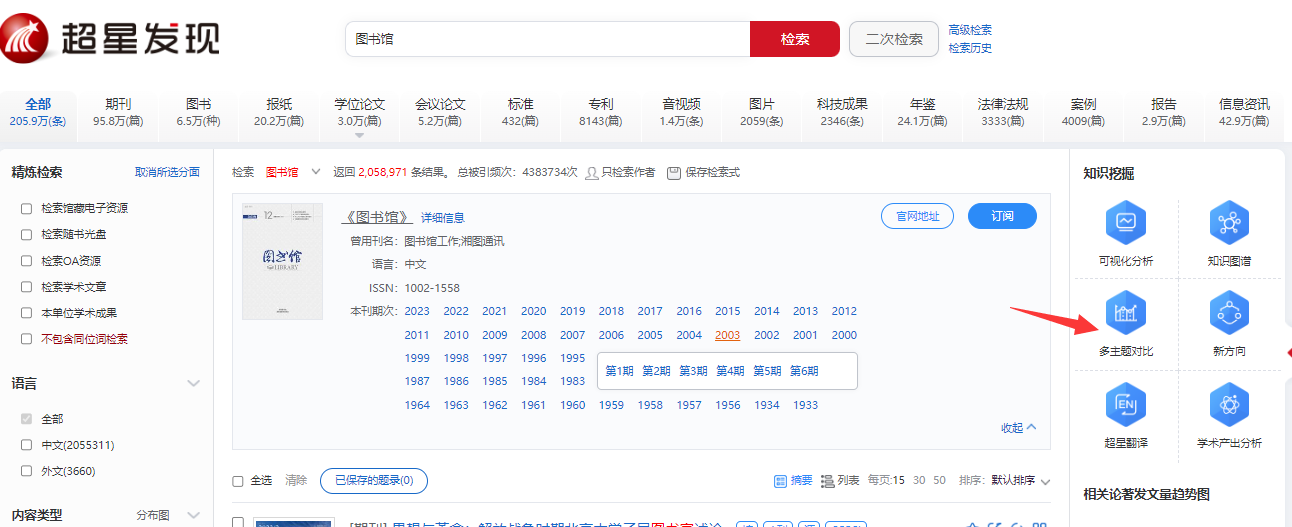
Task: Tick the 检索随书光盘 checkbox
Action: tap(27, 235)
